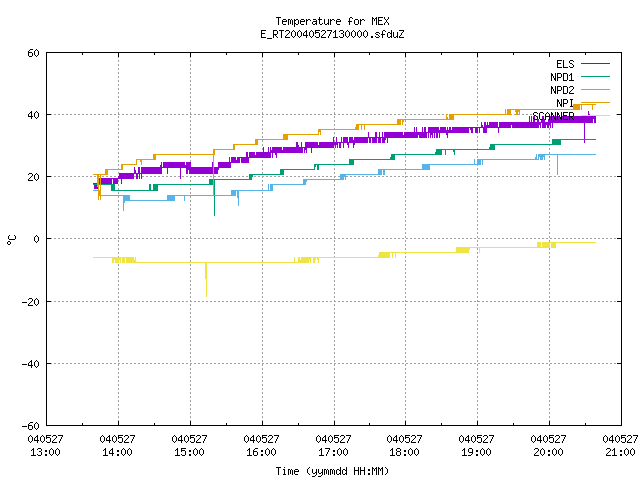Click the x-axis tick label 19:00
640x480 pixels.
click(476, 452)
